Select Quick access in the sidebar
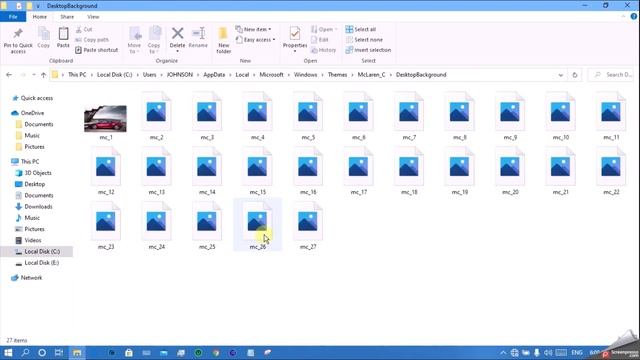The width and height of the screenshot is (640, 360). tap(33, 98)
